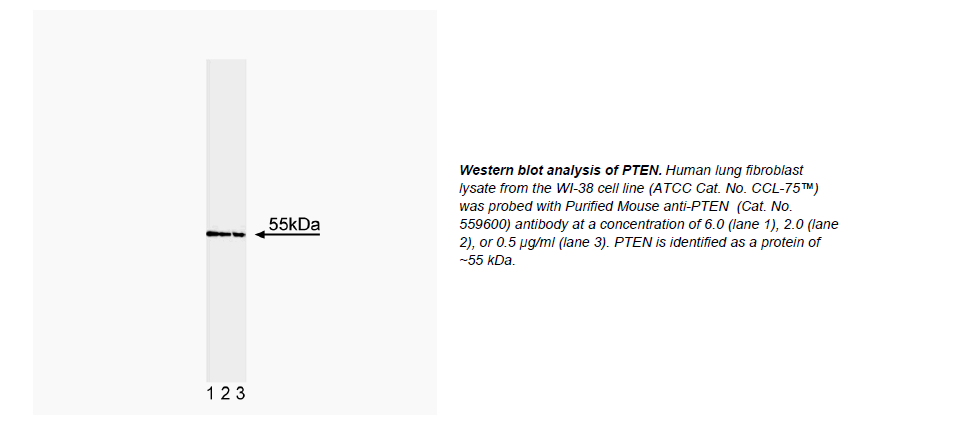Click the '~55 kDa.' text ending the caption
Image resolution: width=977 pixels, height=442 pixels.
click(x=487, y=260)
